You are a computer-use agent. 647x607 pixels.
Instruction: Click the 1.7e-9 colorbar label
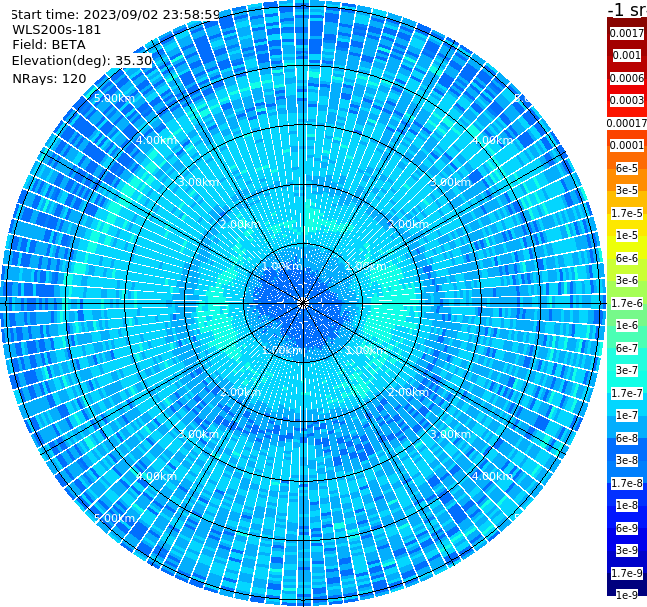click(x=627, y=573)
